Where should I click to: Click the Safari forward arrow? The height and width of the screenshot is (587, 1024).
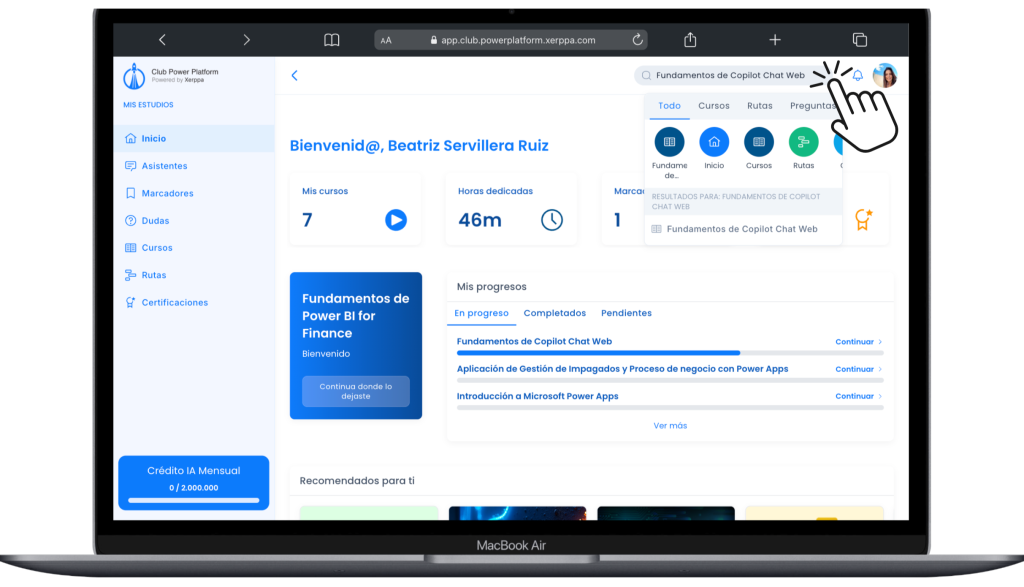tap(246, 40)
